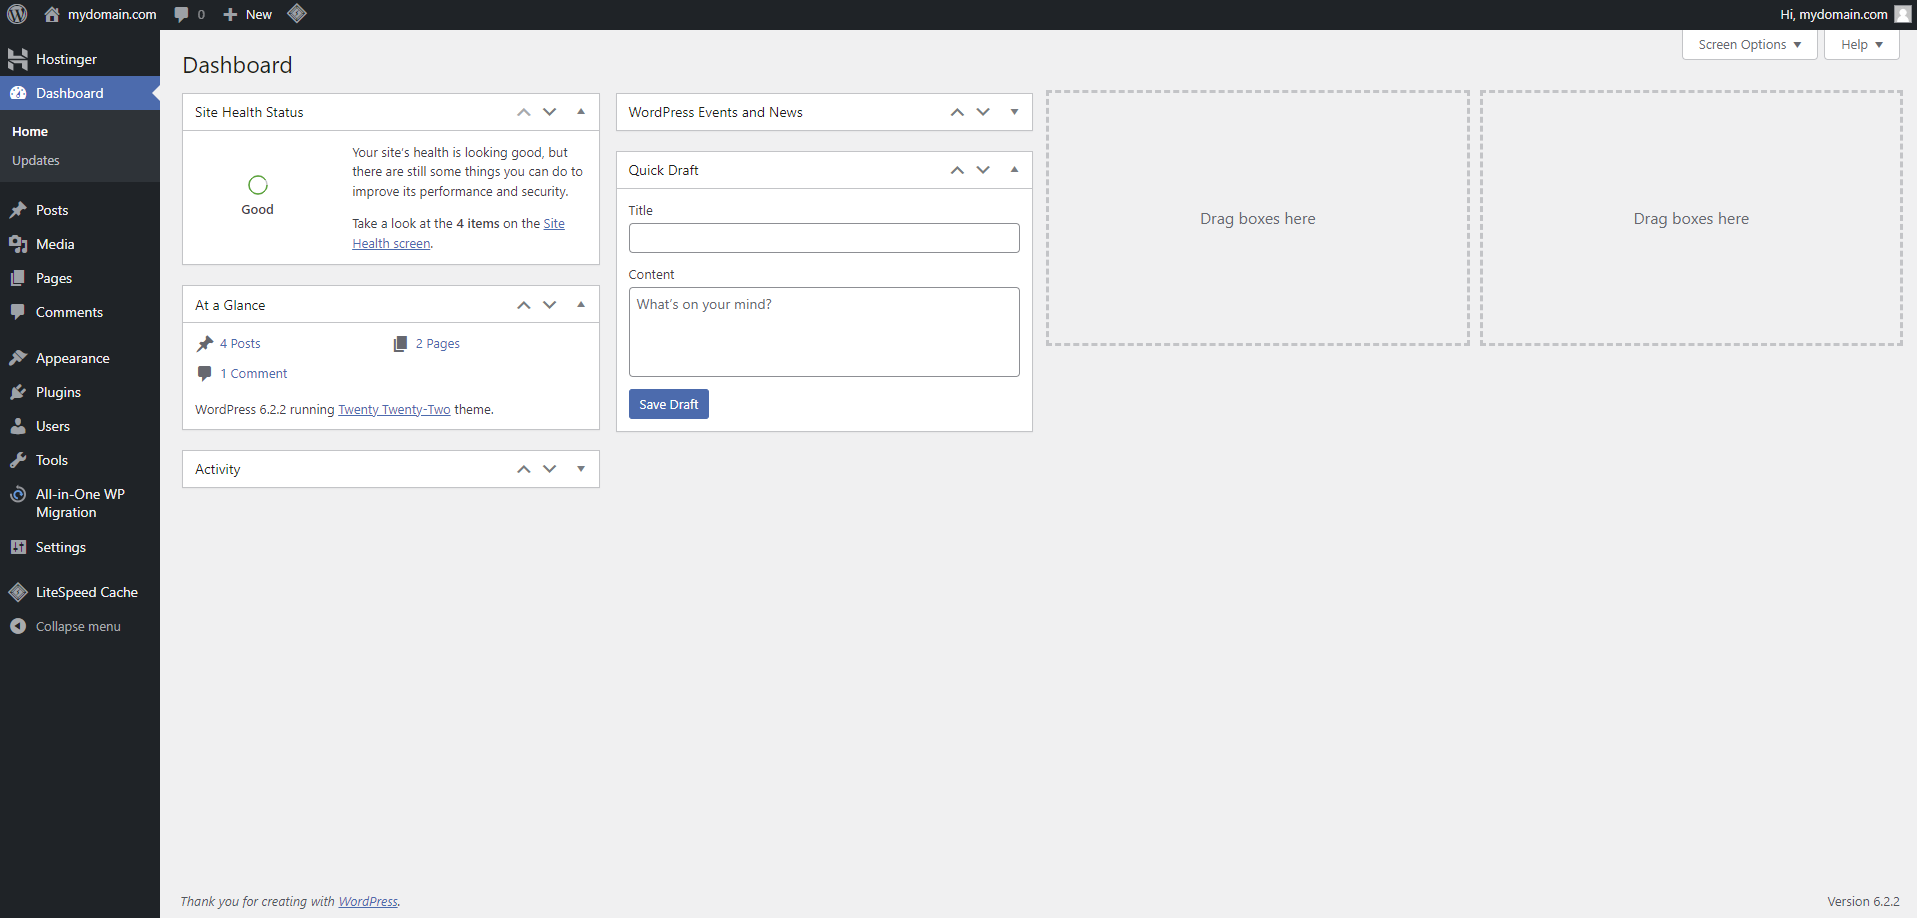Viewport: 1917px width, 918px height.
Task: Open the Media library icon
Action: click(x=18, y=244)
